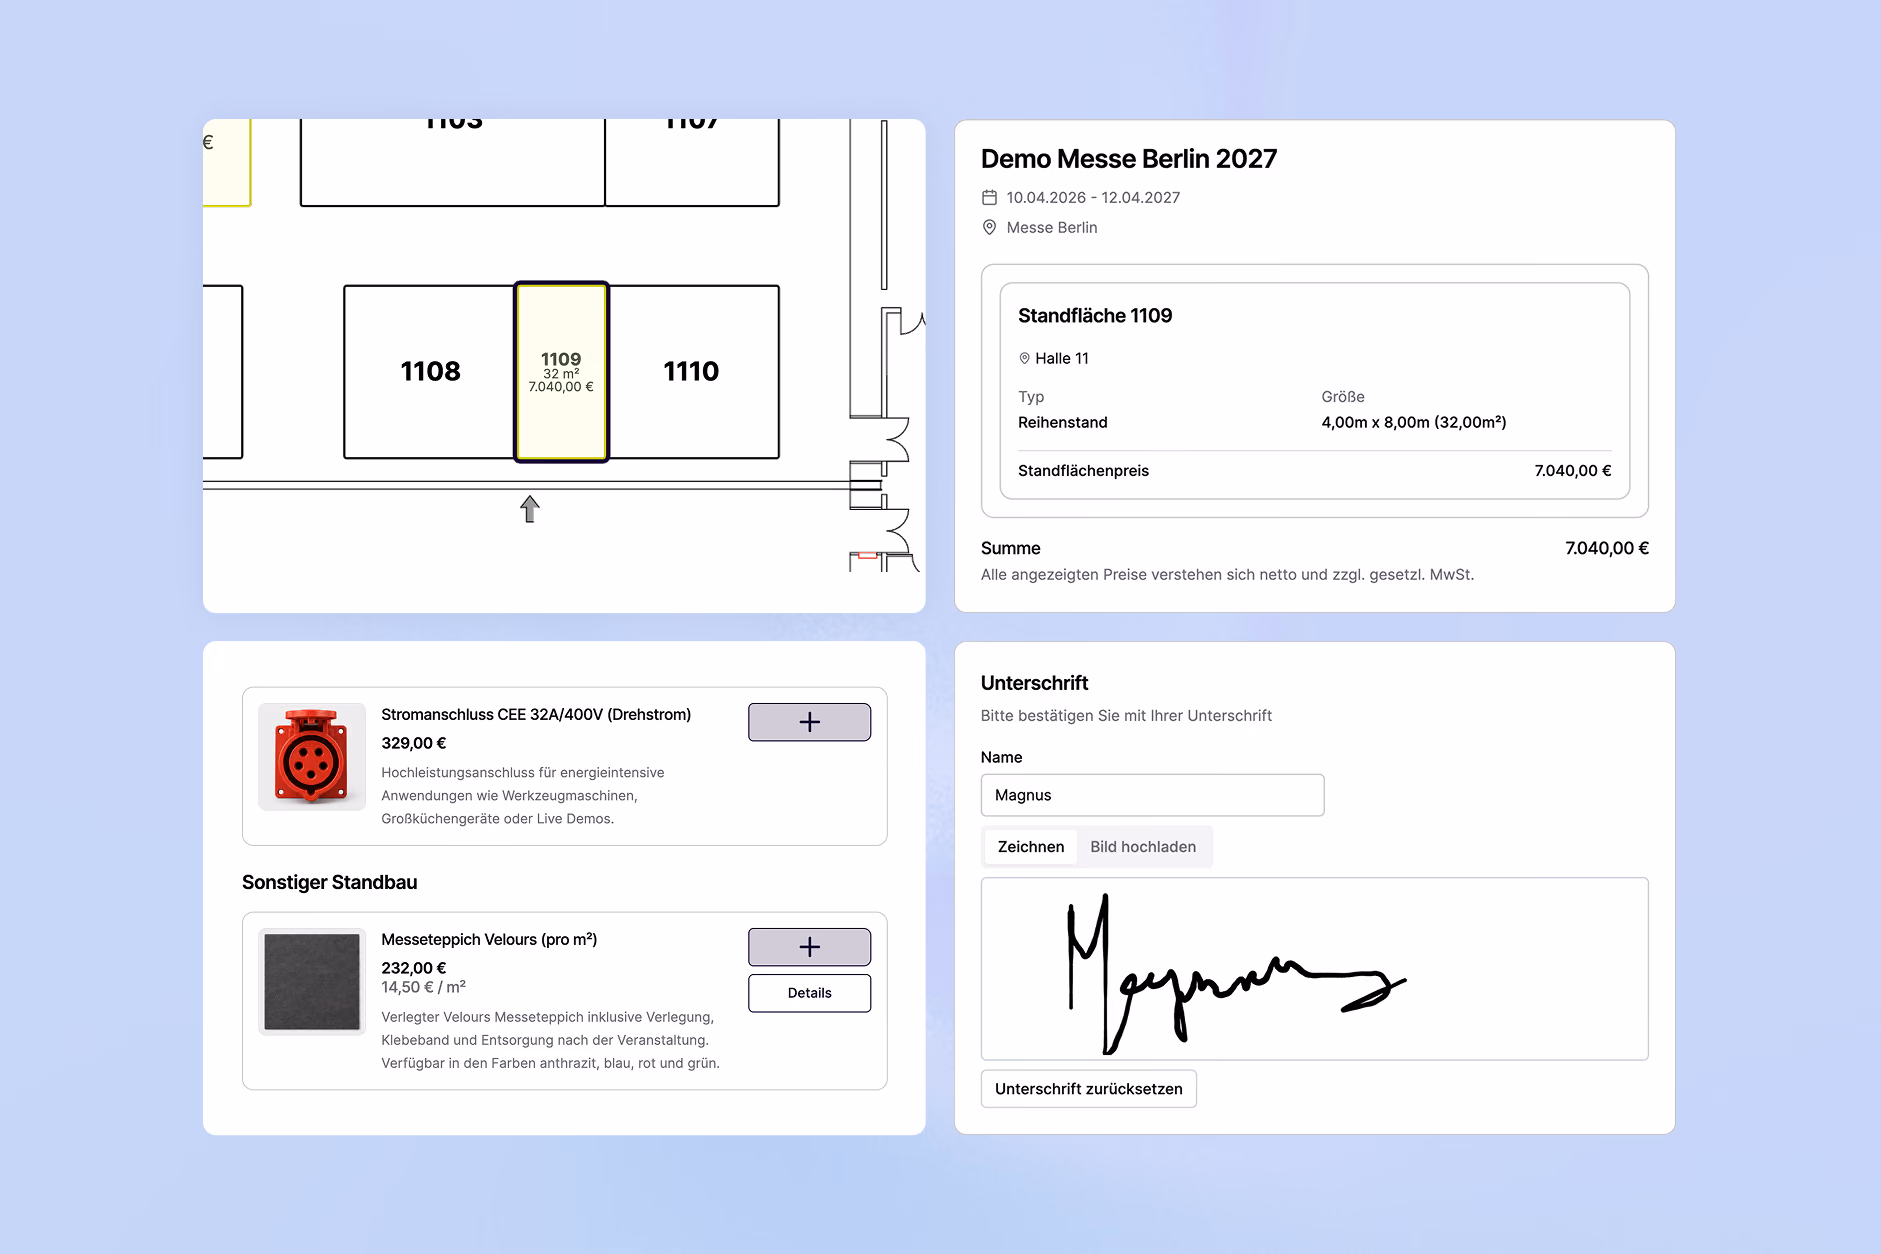Click the Stromanschluss CEE 32A/400V title
The height and width of the screenshot is (1254, 1881).
point(536,714)
